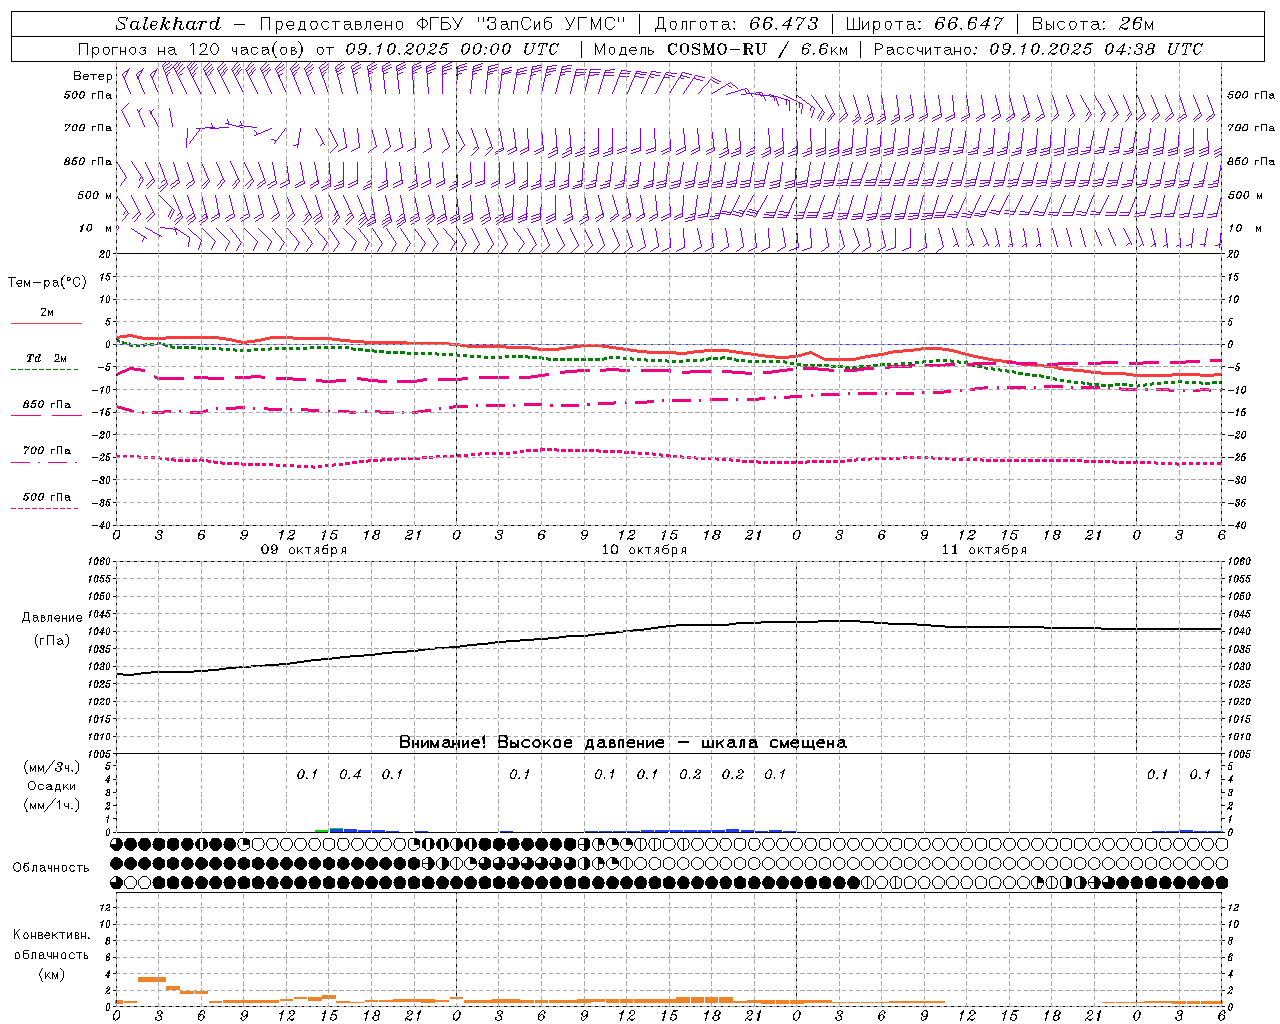Click '500 гПа' in the temperature legend
1280x1024 pixels.
pyautogui.click(x=47, y=497)
